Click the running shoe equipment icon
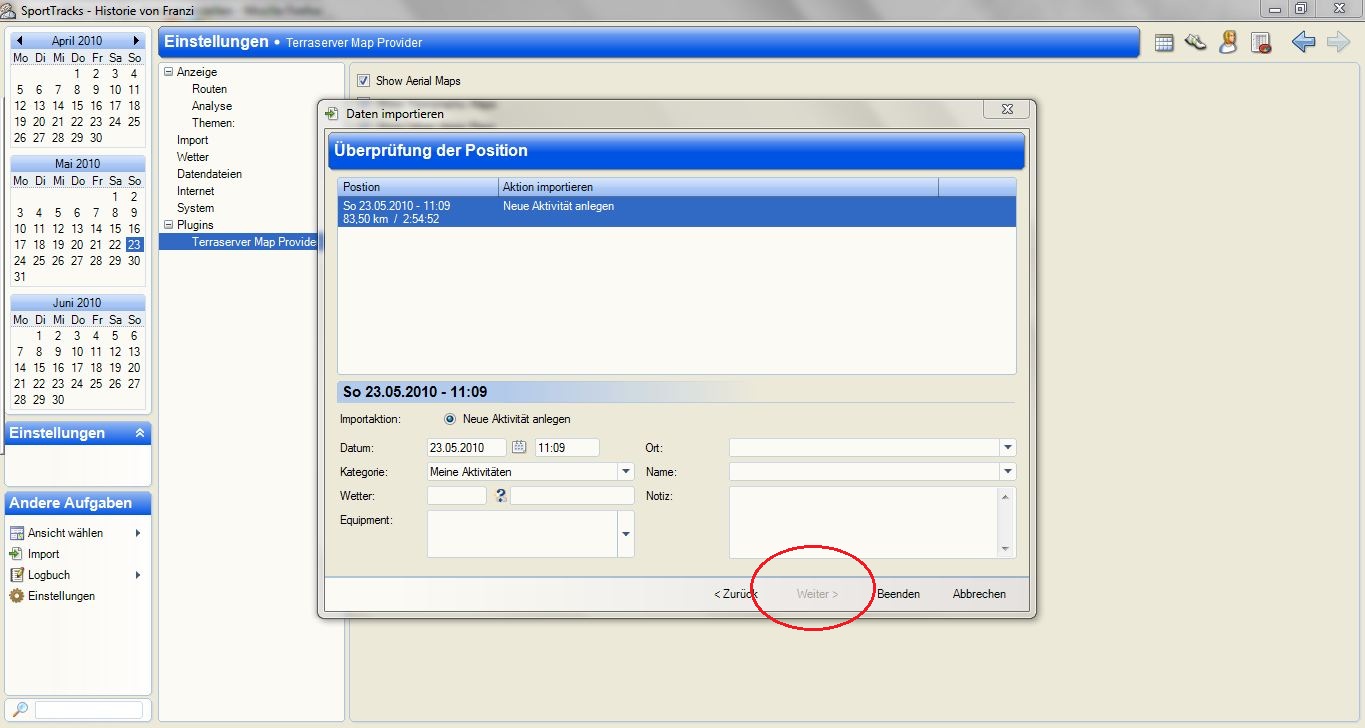Screen dimensions: 1365x728 pyautogui.click(x=1196, y=43)
